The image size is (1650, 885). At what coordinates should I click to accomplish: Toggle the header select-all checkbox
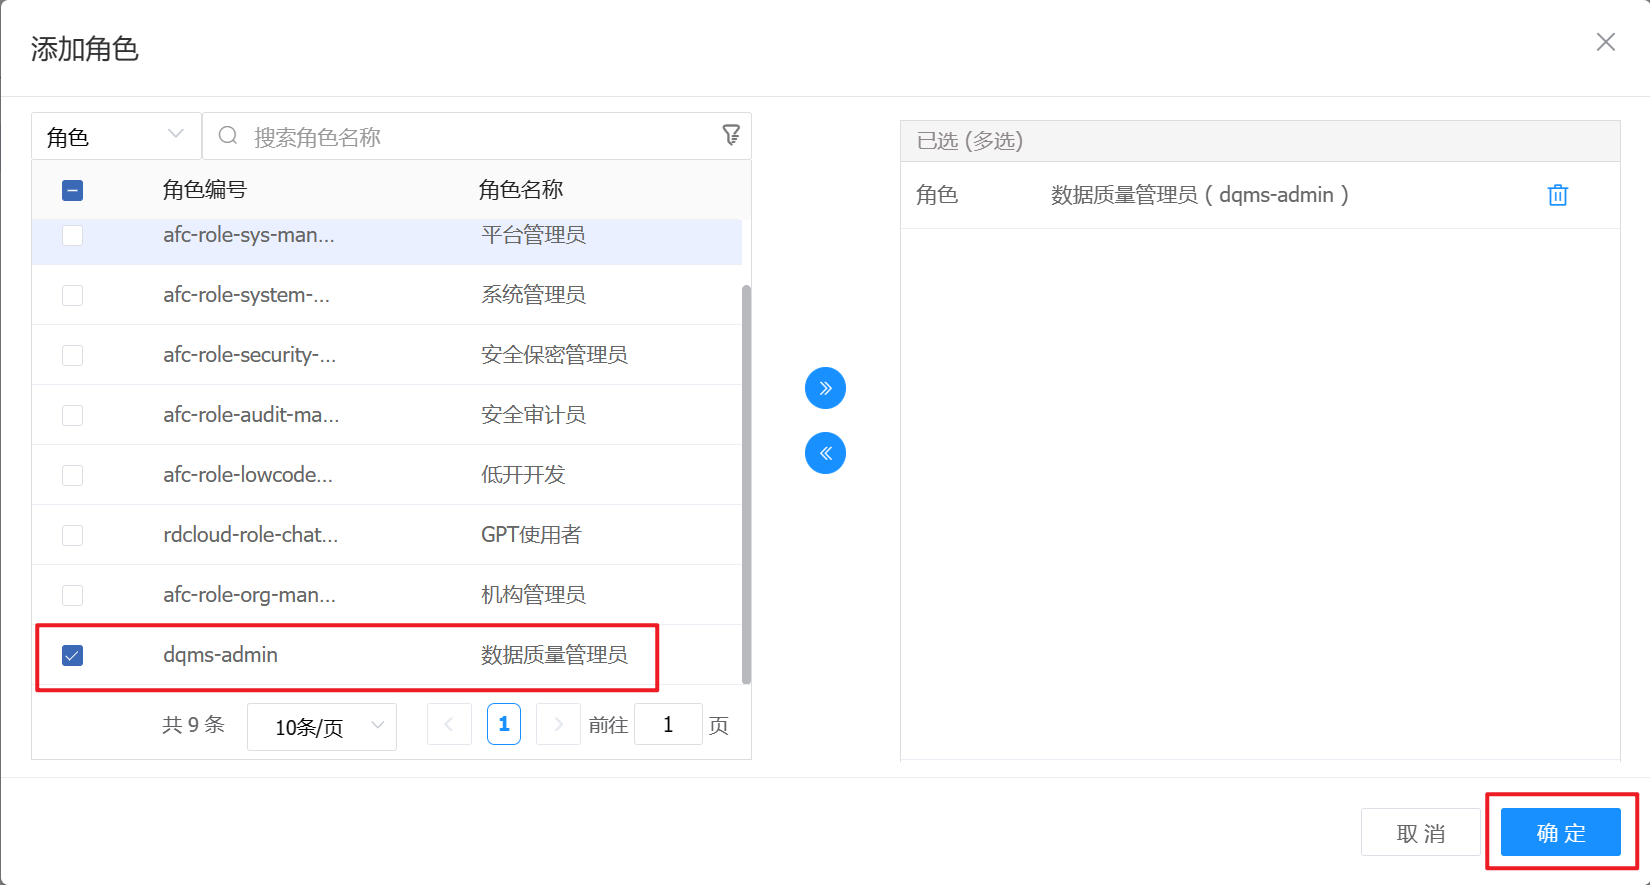coord(72,190)
